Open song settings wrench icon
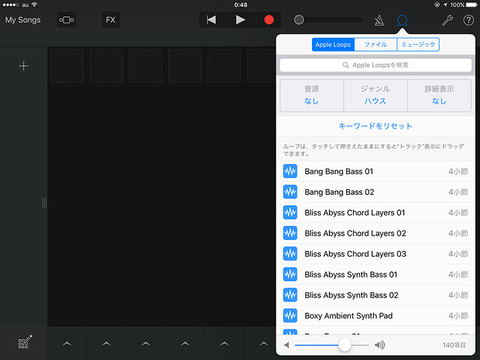The width and height of the screenshot is (480, 360). click(x=447, y=20)
